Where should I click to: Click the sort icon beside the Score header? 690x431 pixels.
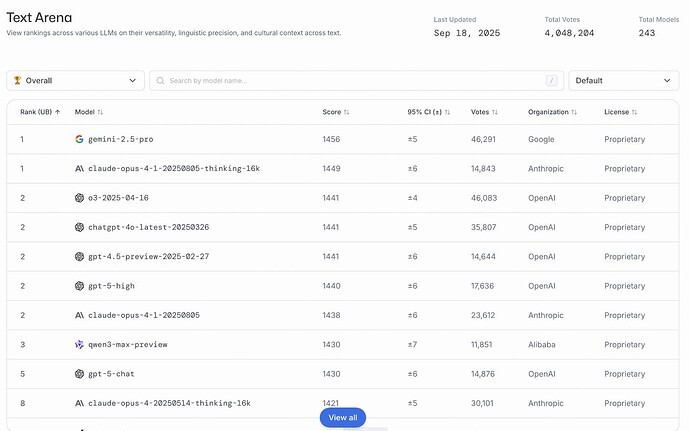click(347, 112)
